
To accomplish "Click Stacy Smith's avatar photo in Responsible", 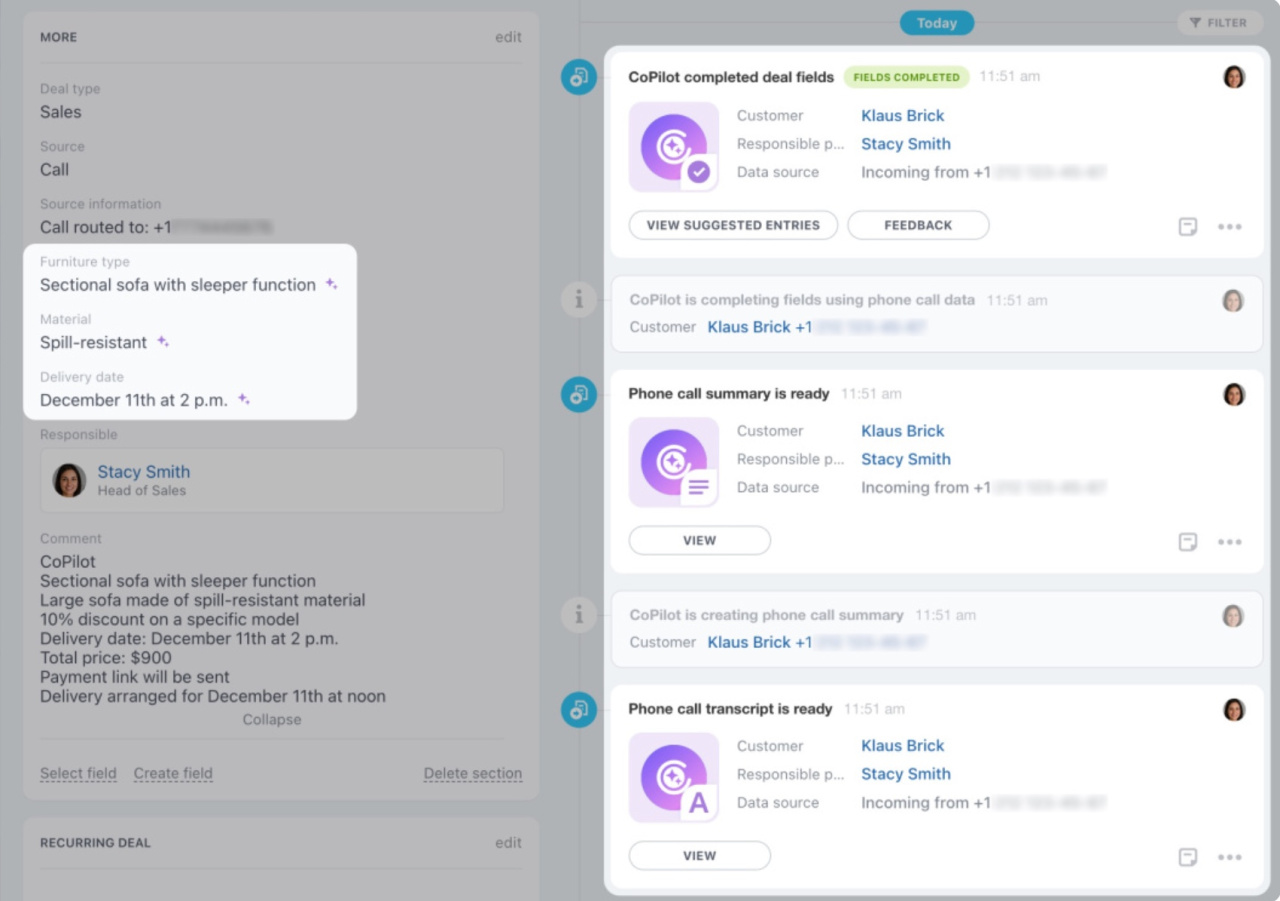I will 69,480.
